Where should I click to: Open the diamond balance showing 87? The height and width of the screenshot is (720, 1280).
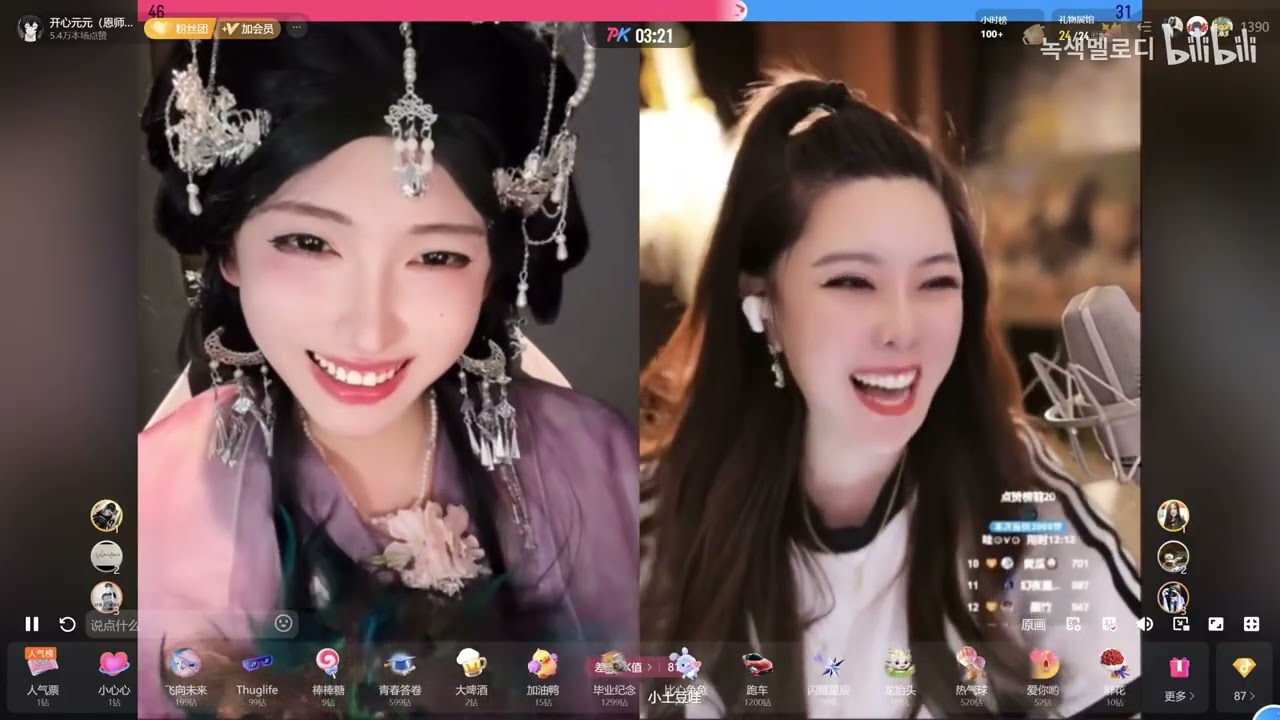pos(1244,677)
